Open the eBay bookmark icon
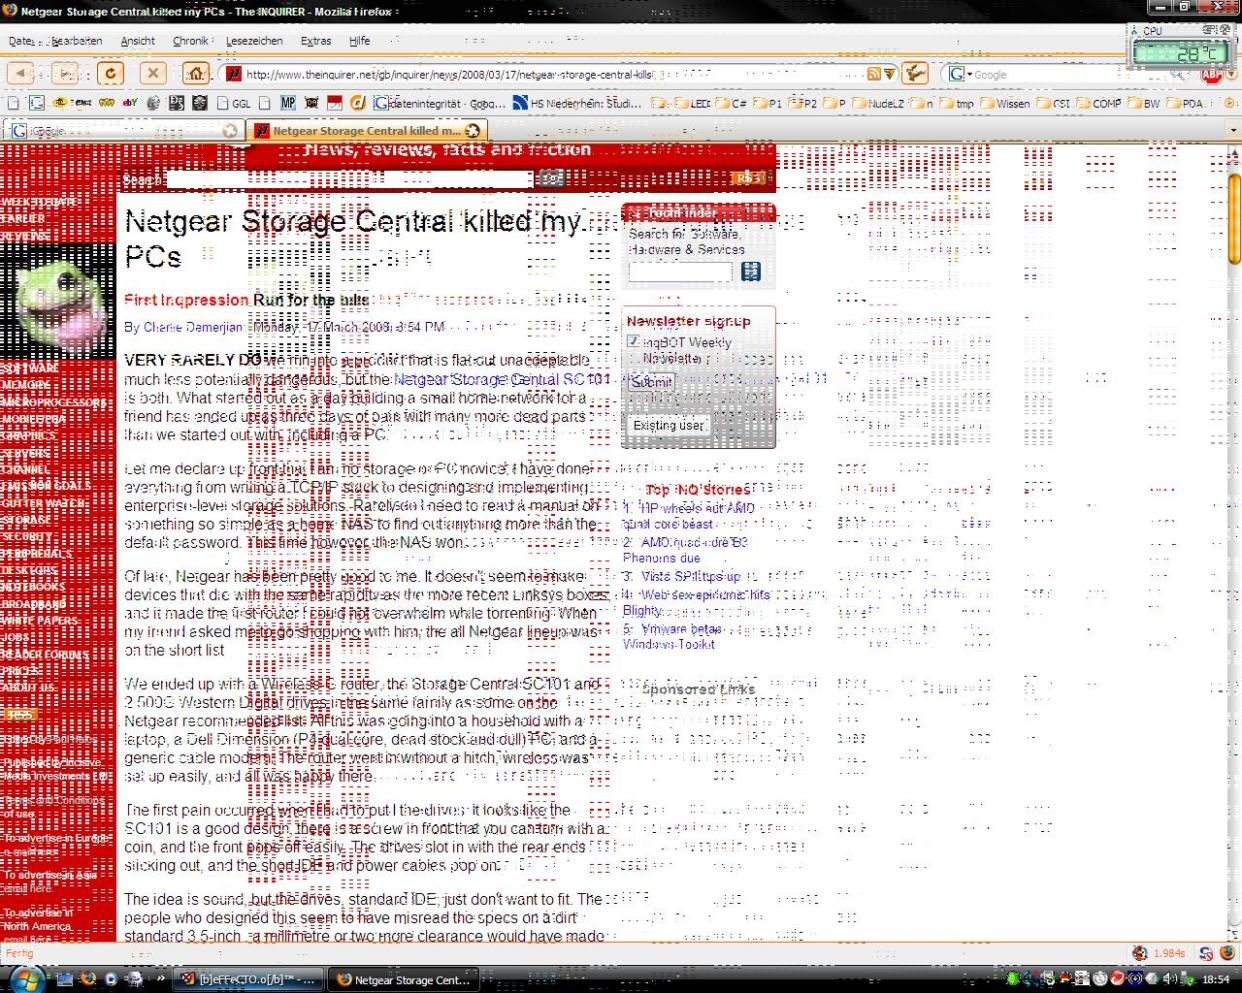Image resolution: width=1242 pixels, height=993 pixels. tap(130, 103)
